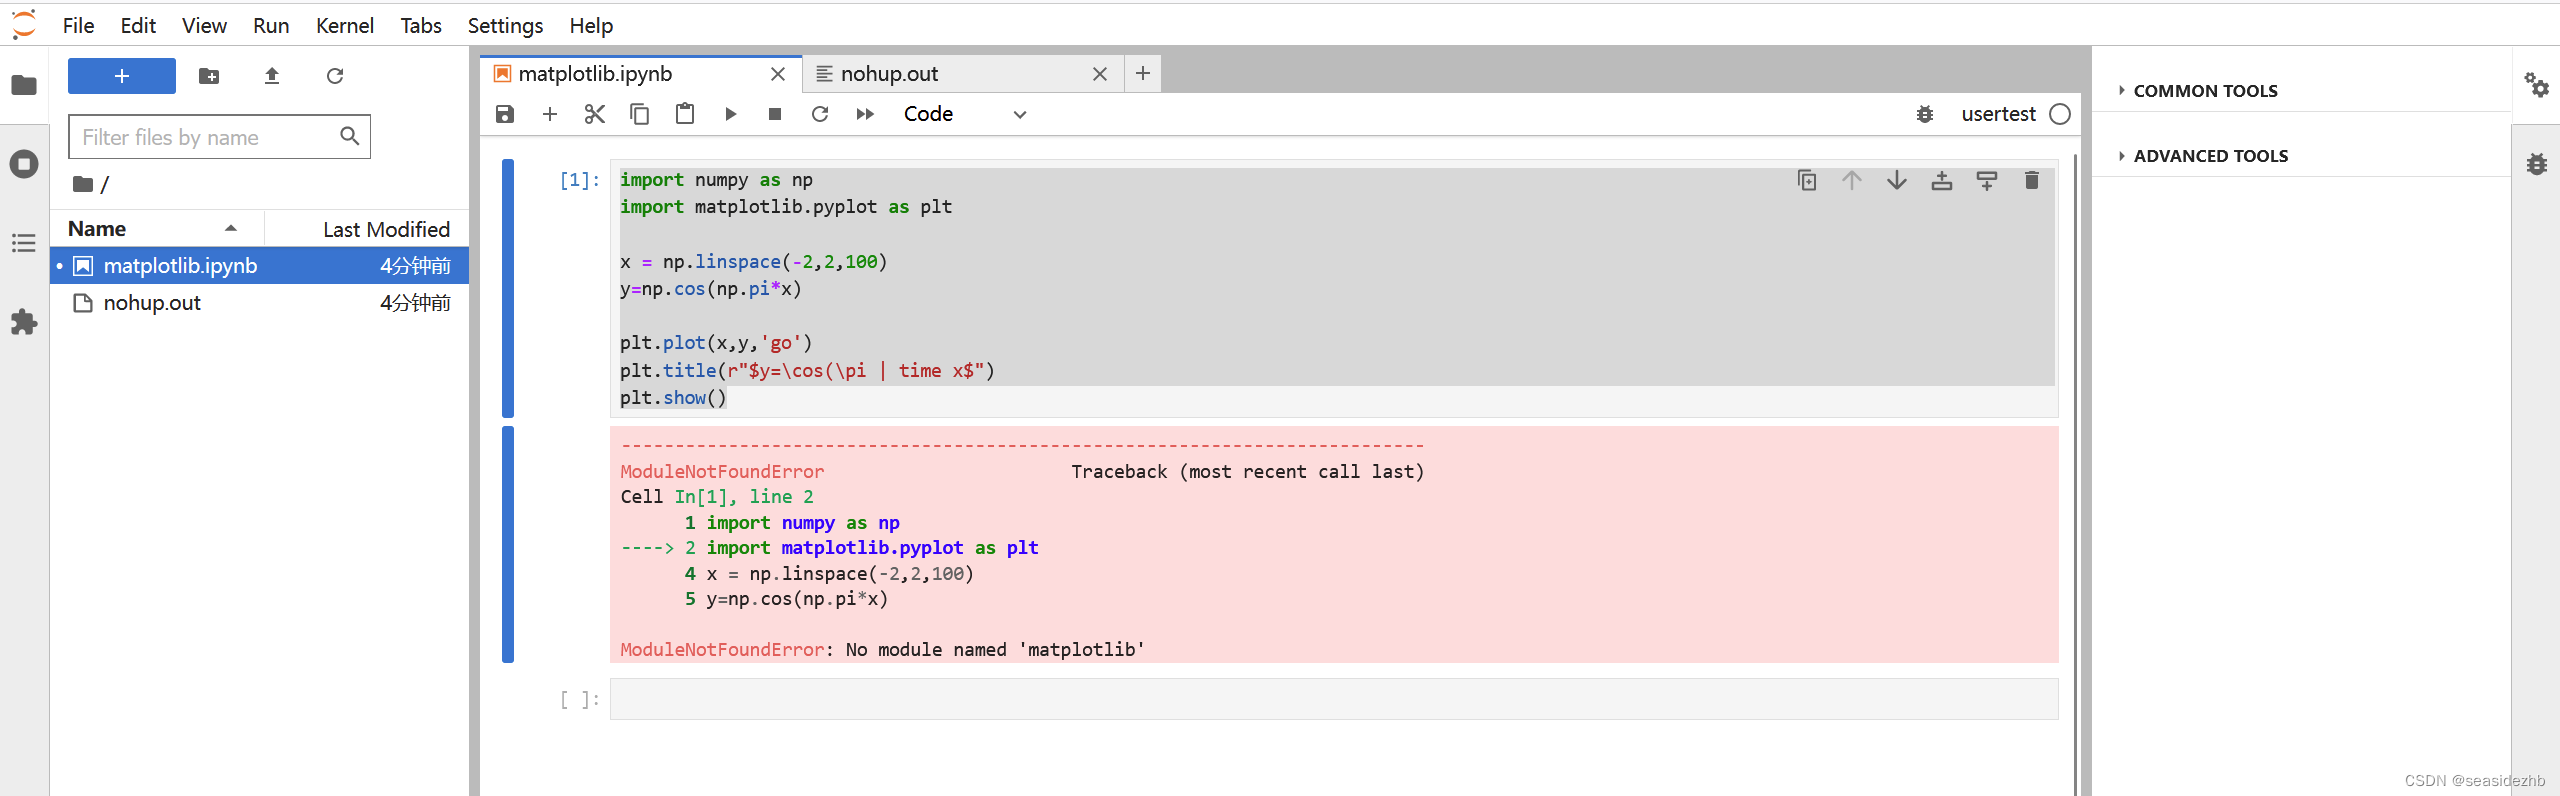Sort files by Name column header

coord(158,229)
